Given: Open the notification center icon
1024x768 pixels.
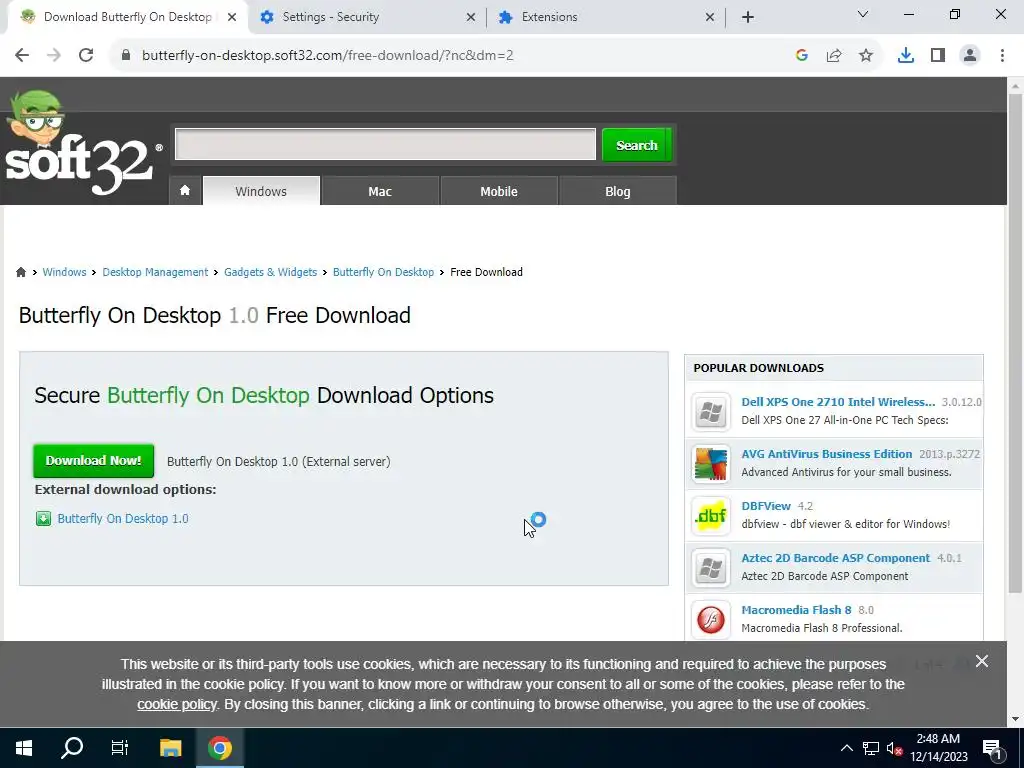Looking at the screenshot, I should [992, 748].
